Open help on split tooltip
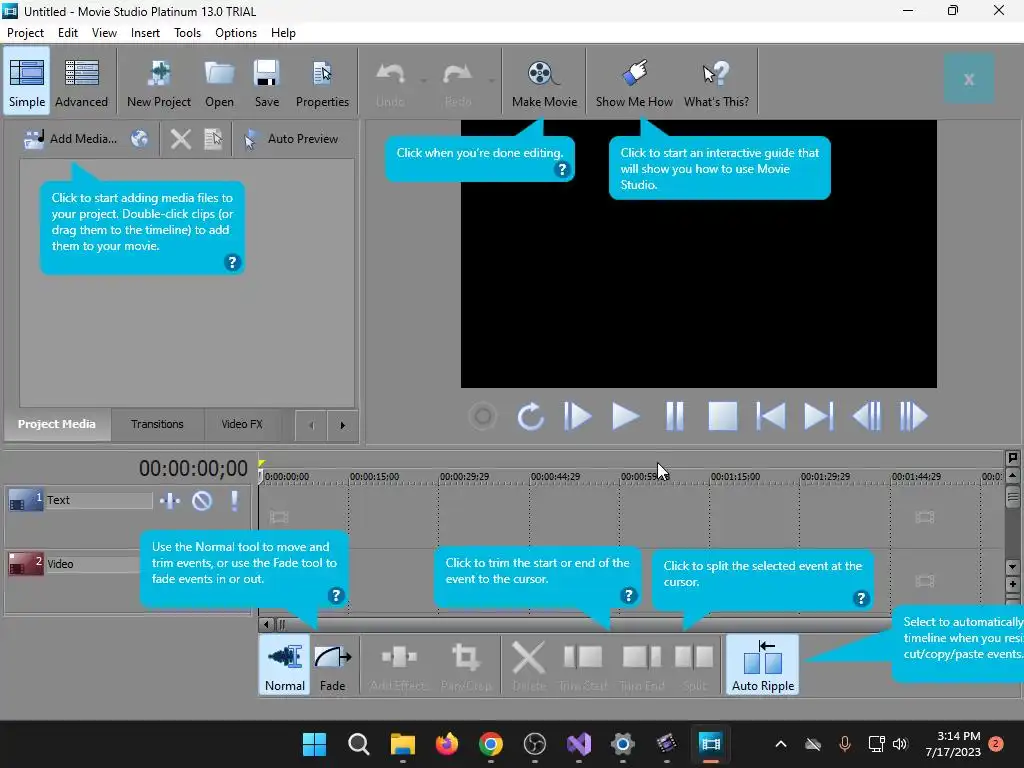Viewport: 1024px width, 768px height. click(861, 598)
